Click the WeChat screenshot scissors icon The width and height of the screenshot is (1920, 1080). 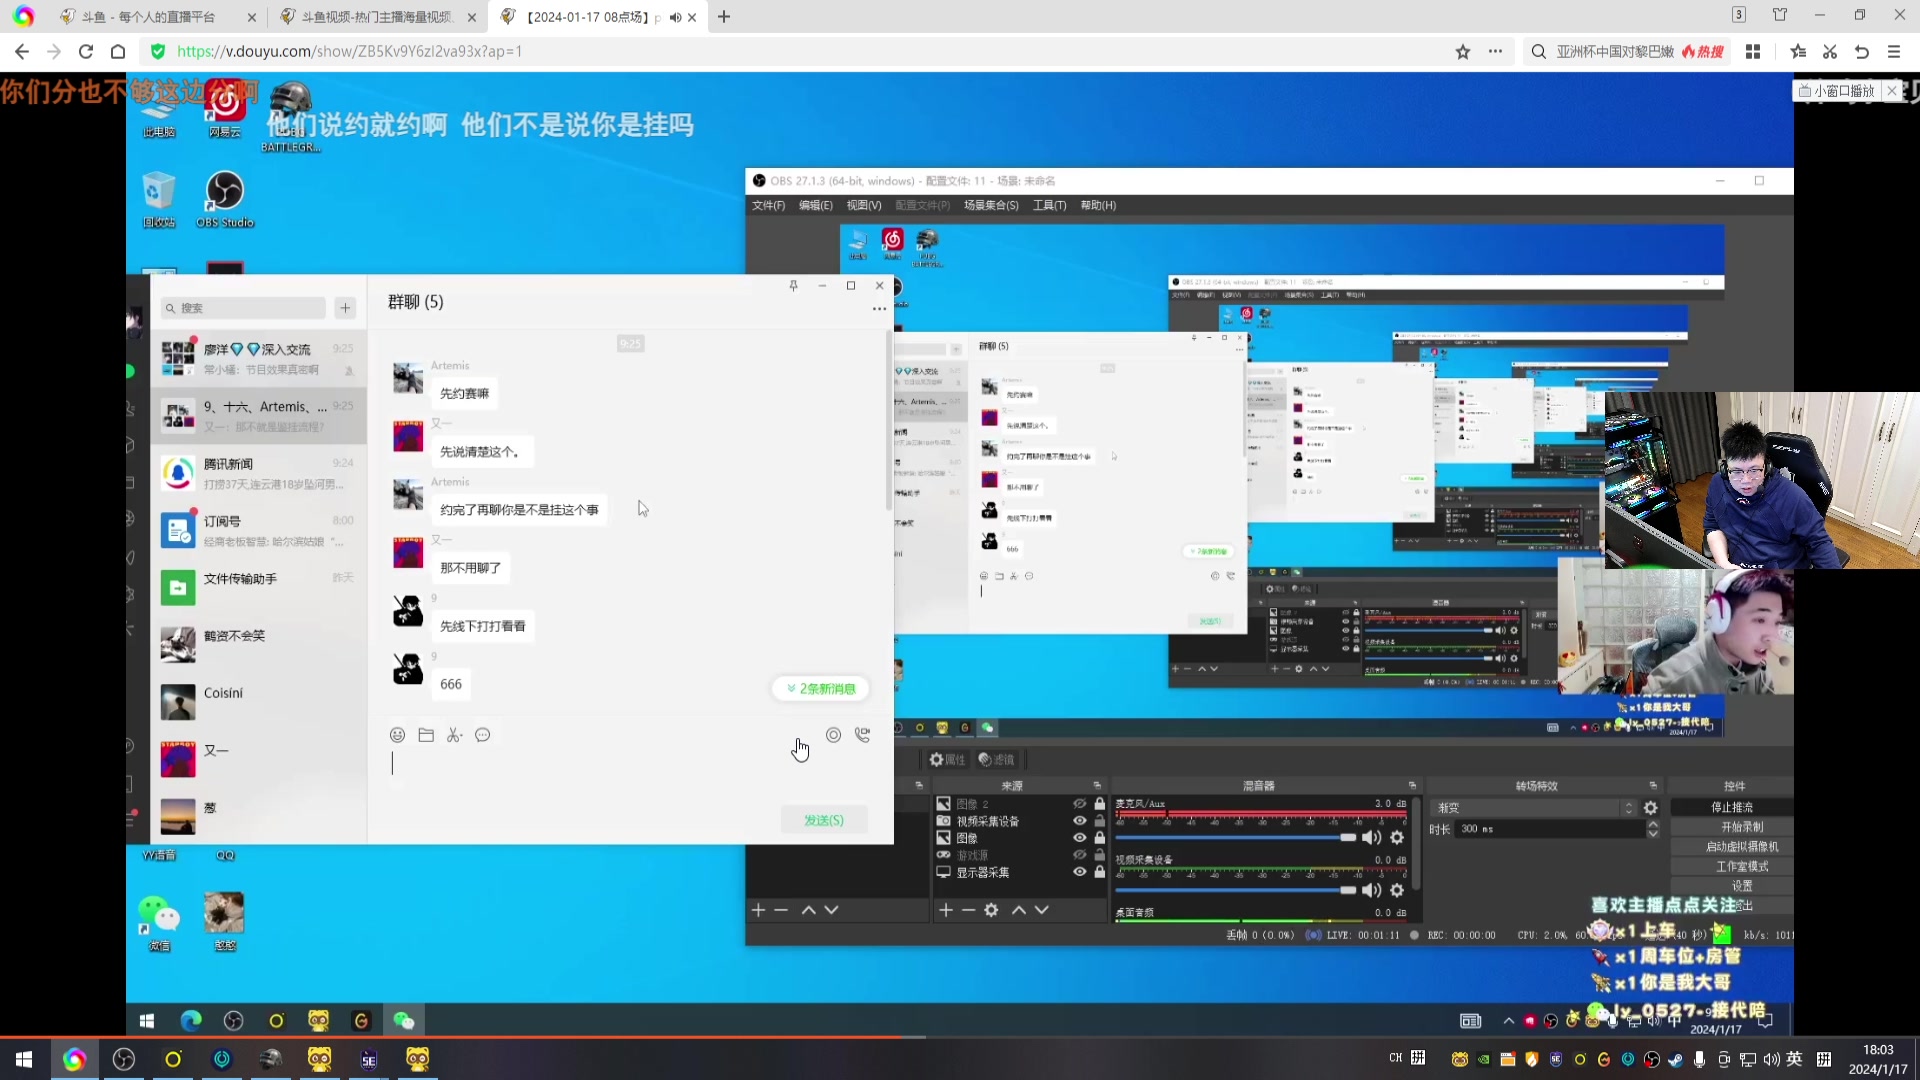(x=454, y=735)
